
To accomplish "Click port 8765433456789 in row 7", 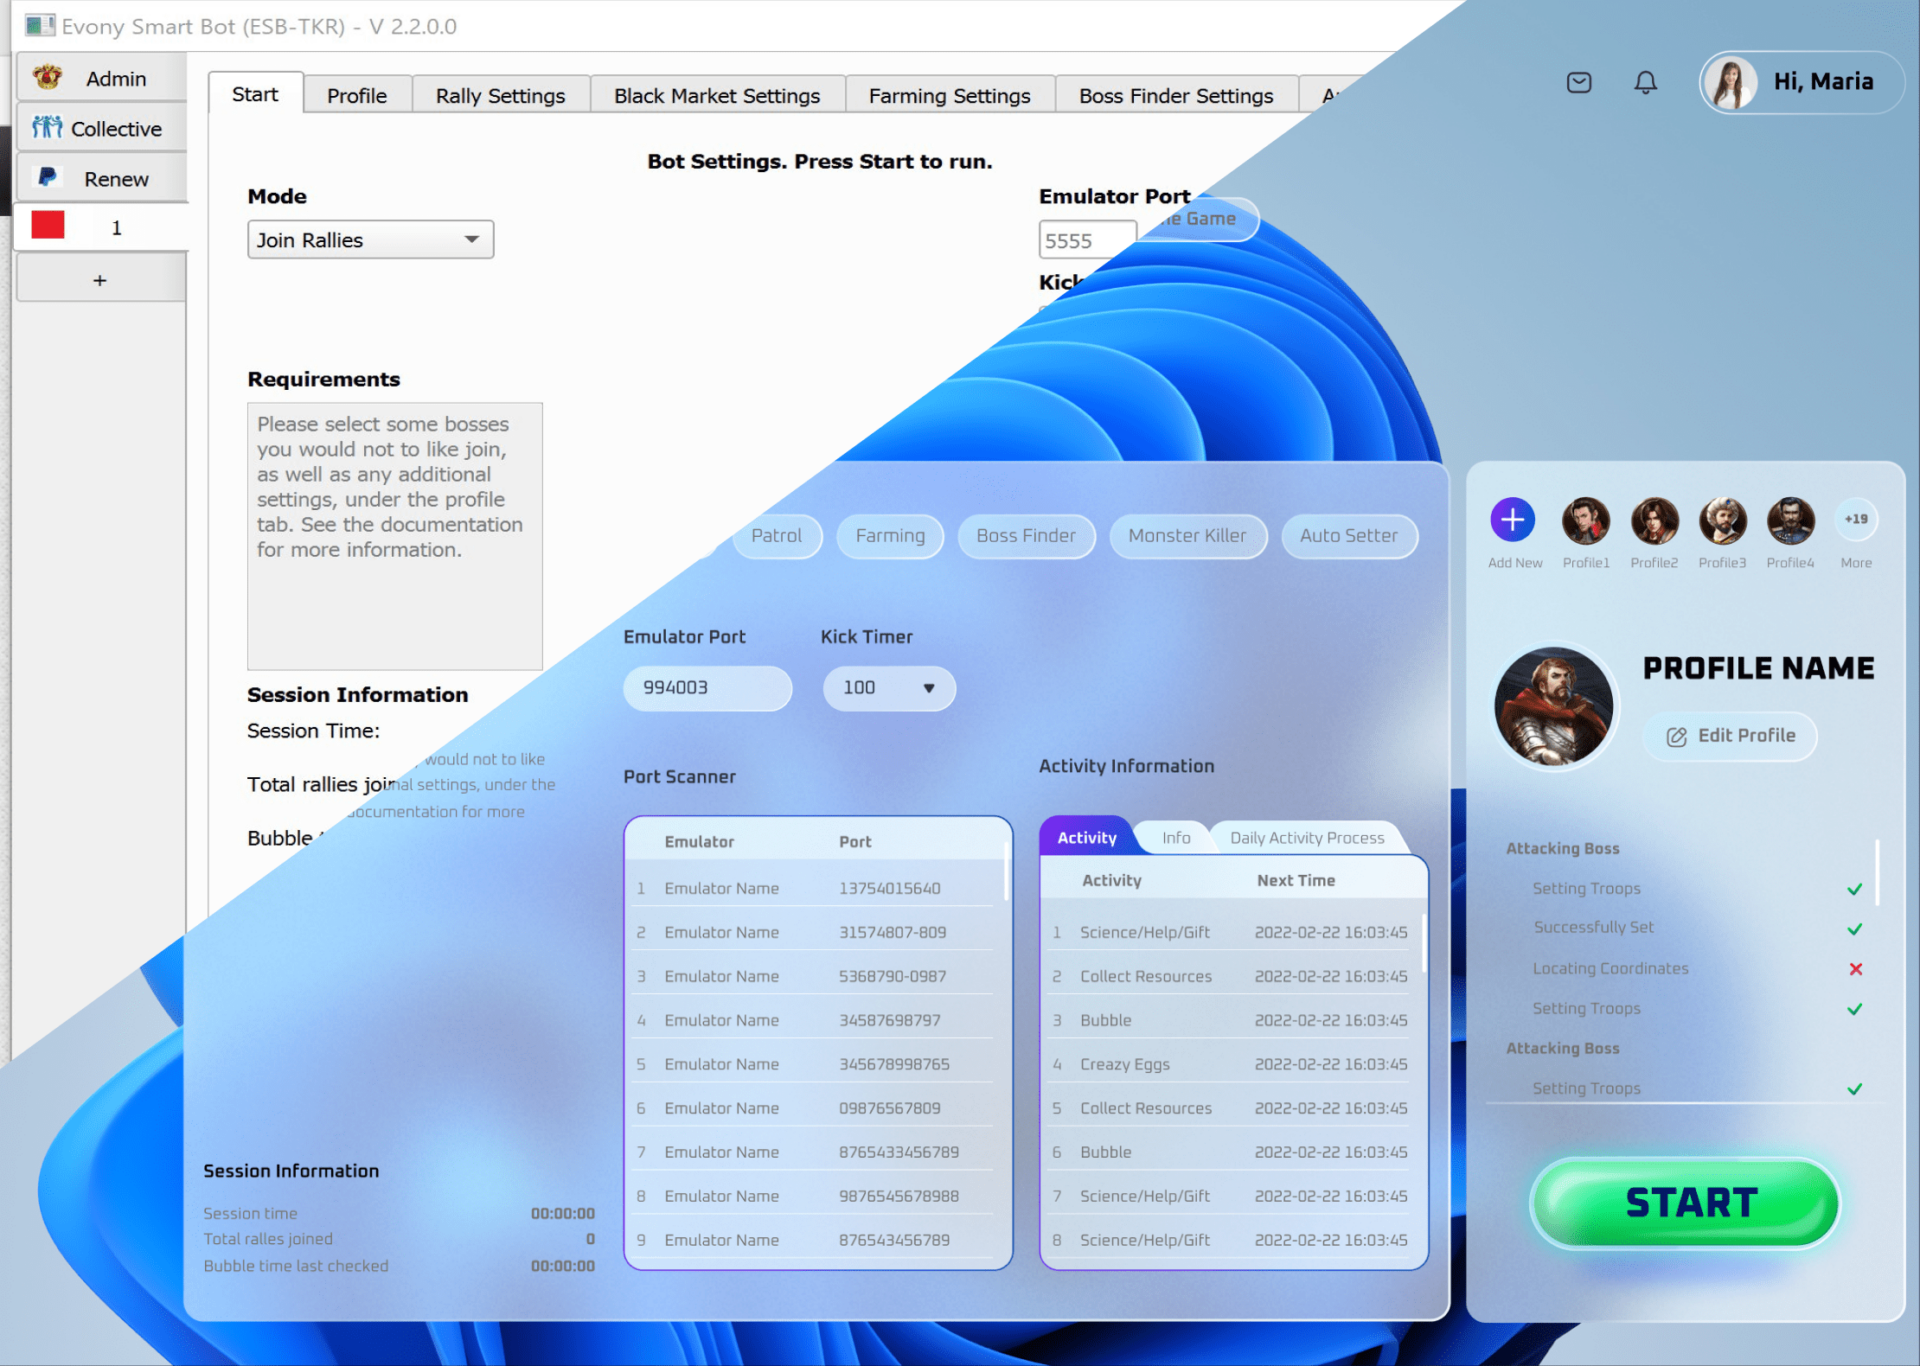I will click(x=898, y=1152).
